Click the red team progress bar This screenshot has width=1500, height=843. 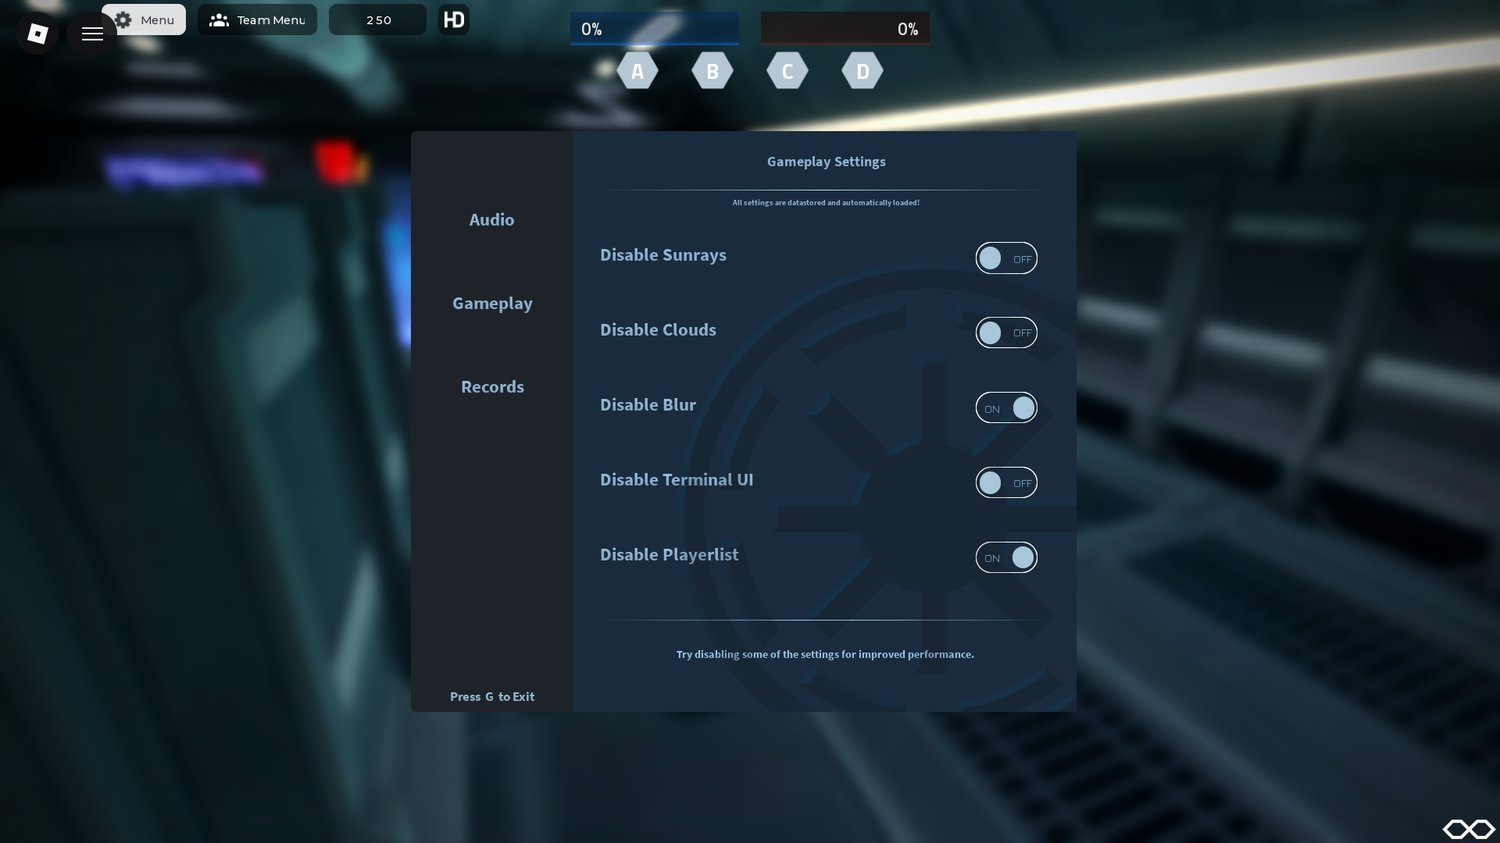pos(845,29)
